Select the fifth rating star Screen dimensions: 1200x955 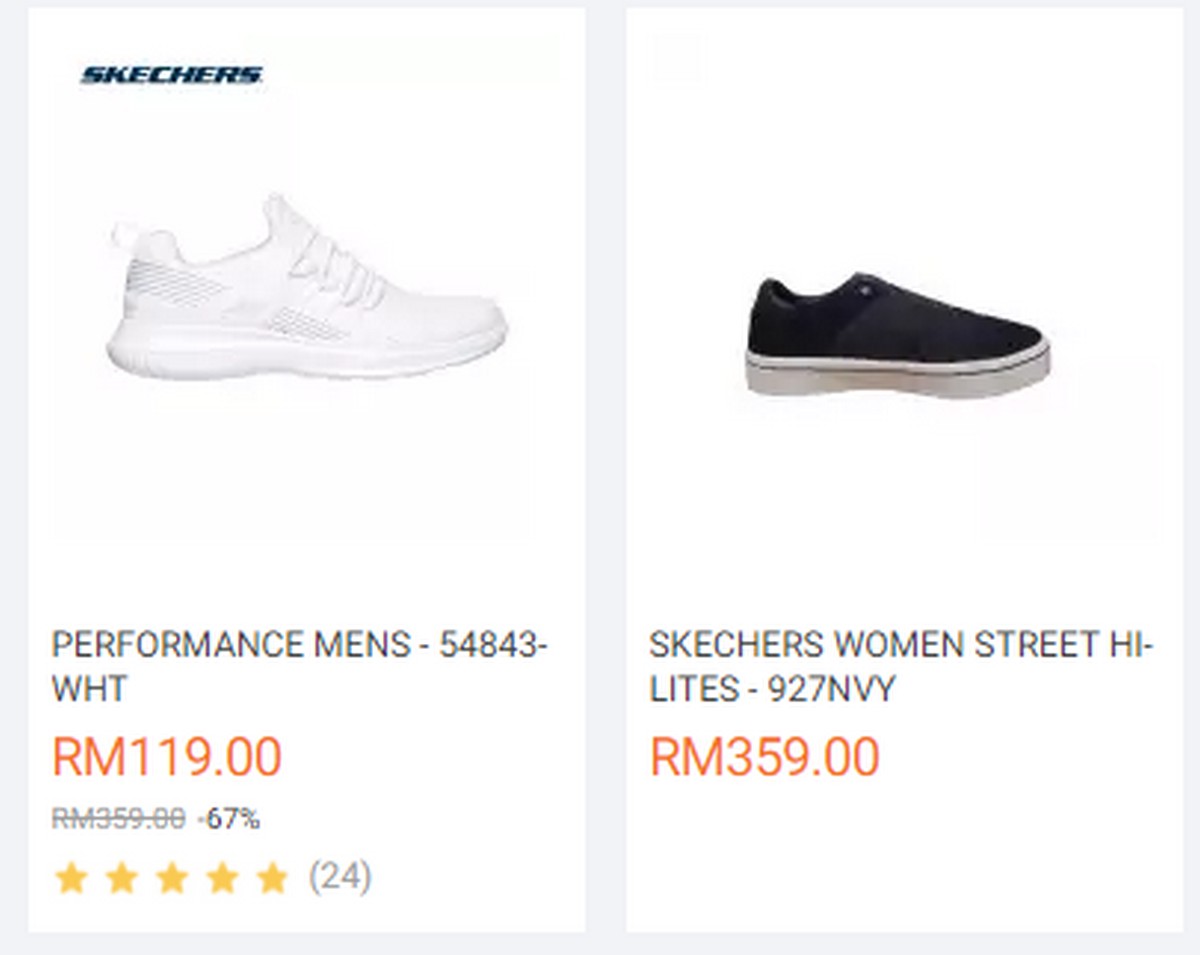(272, 878)
